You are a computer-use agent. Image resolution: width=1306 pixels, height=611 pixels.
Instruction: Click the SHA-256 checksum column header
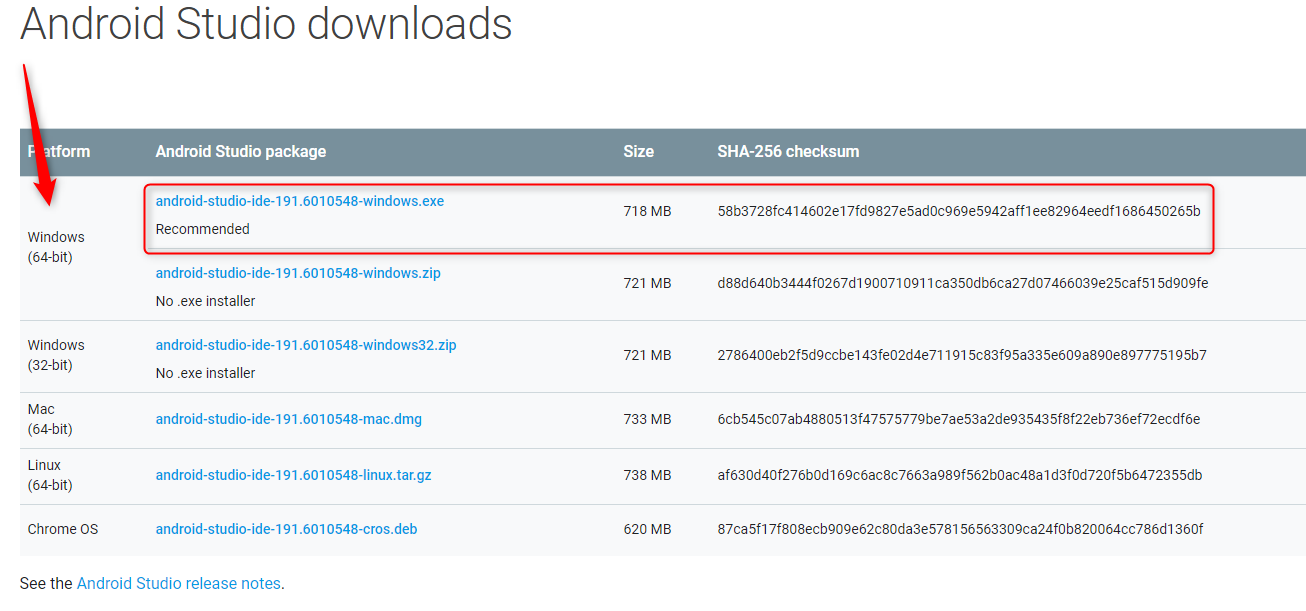[x=788, y=152]
